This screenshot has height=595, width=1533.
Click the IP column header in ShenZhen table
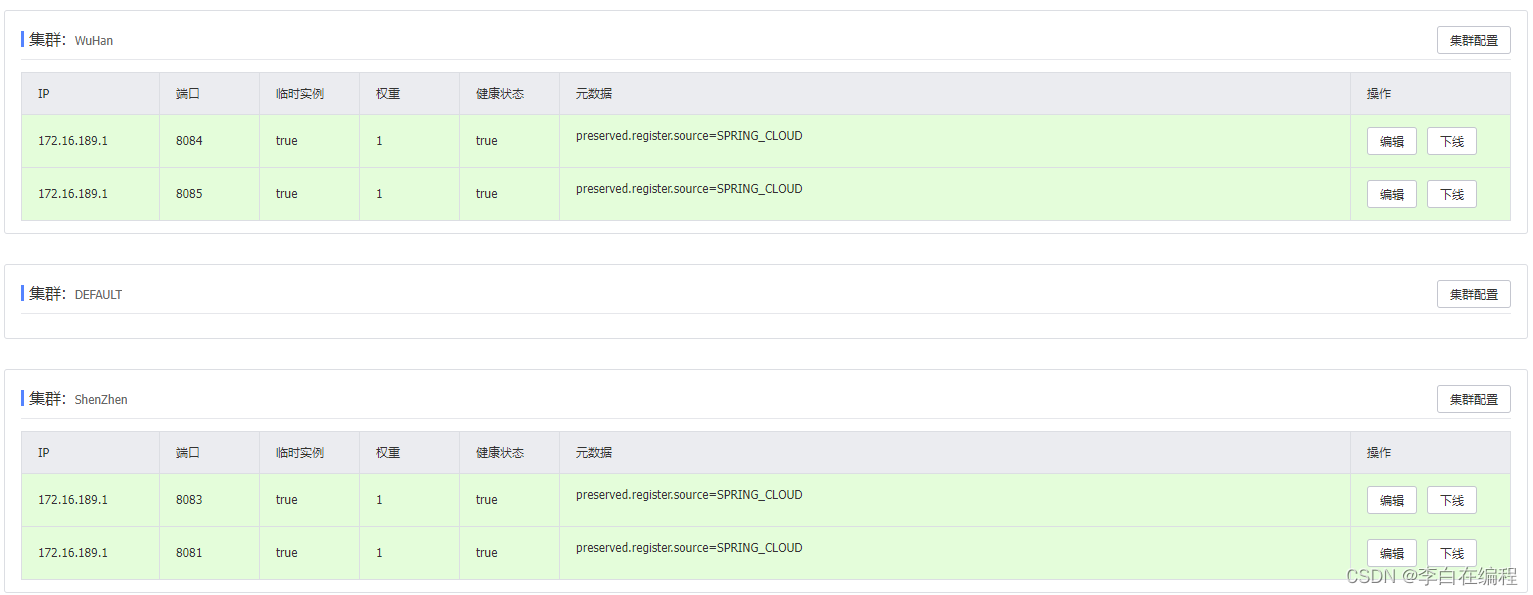pos(44,453)
